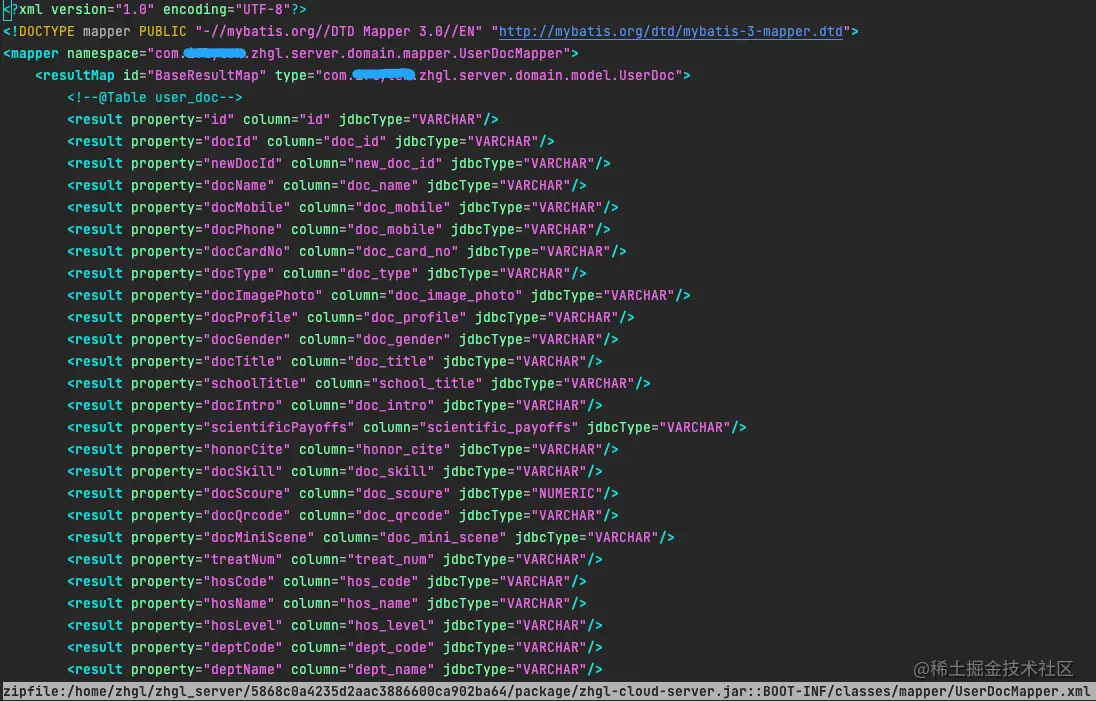The width and height of the screenshot is (1096, 701).
Task: Click the xml version declaration line
Action: pos(154,10)
